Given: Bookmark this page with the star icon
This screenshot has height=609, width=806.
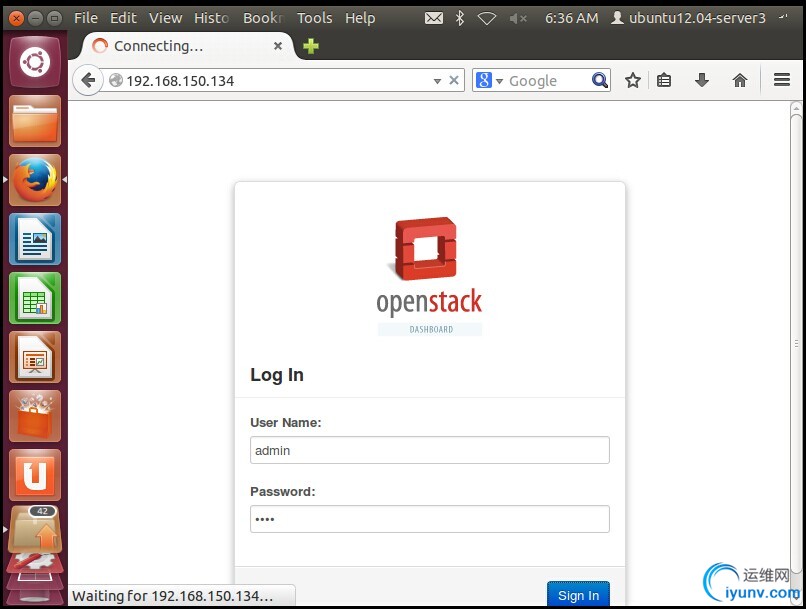Looking at the screenshot, I should pyautogui.click(x=633, y=80).
